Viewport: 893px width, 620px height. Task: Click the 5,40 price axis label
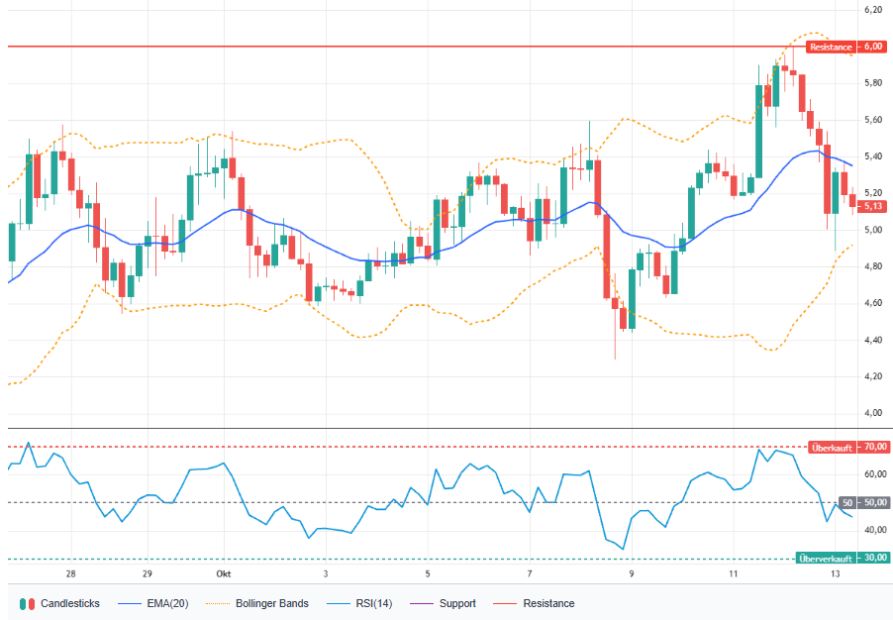click(873, 157)
